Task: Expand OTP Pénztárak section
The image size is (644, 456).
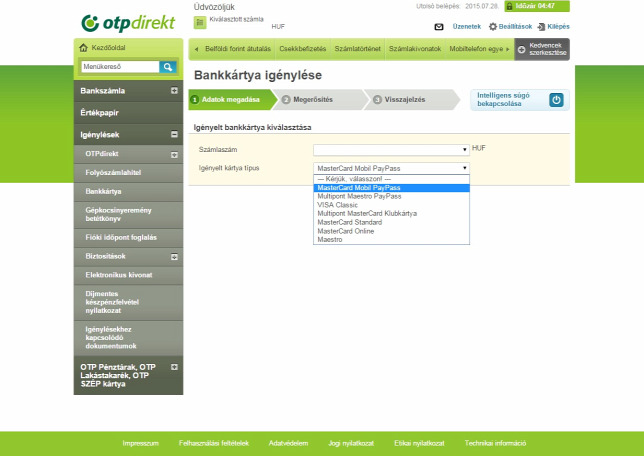Action: tap(174, 367)
